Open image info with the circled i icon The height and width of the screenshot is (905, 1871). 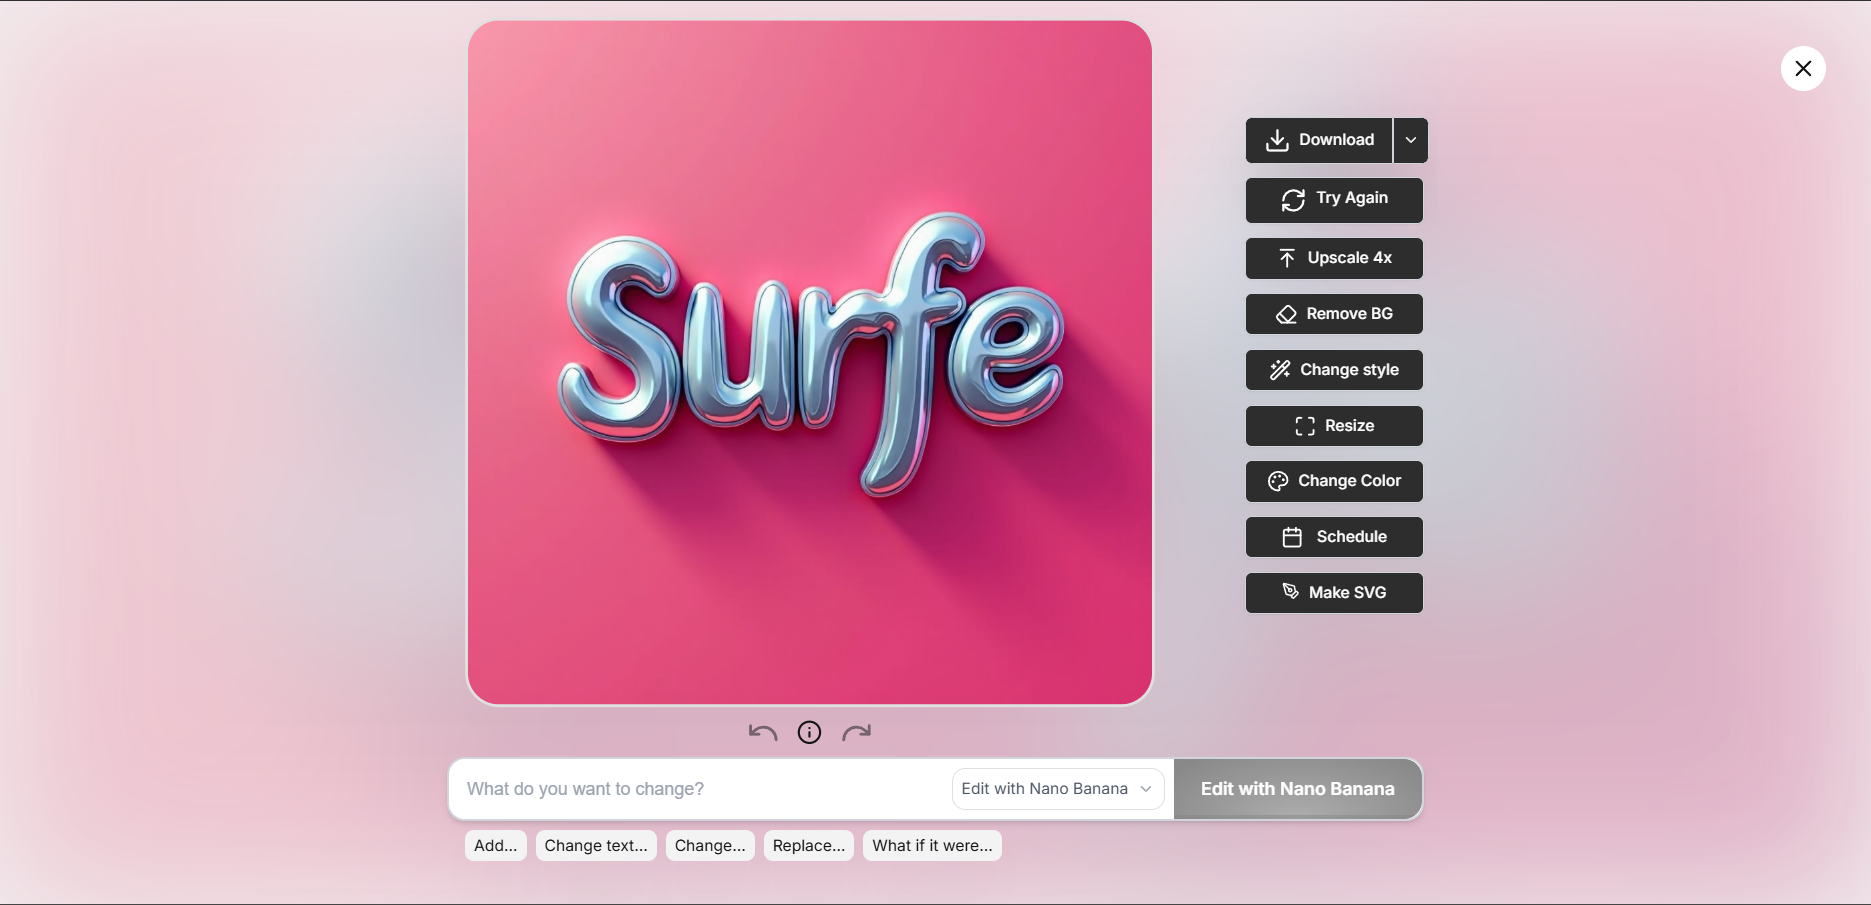pyautogui.click(x=809, y=733)
